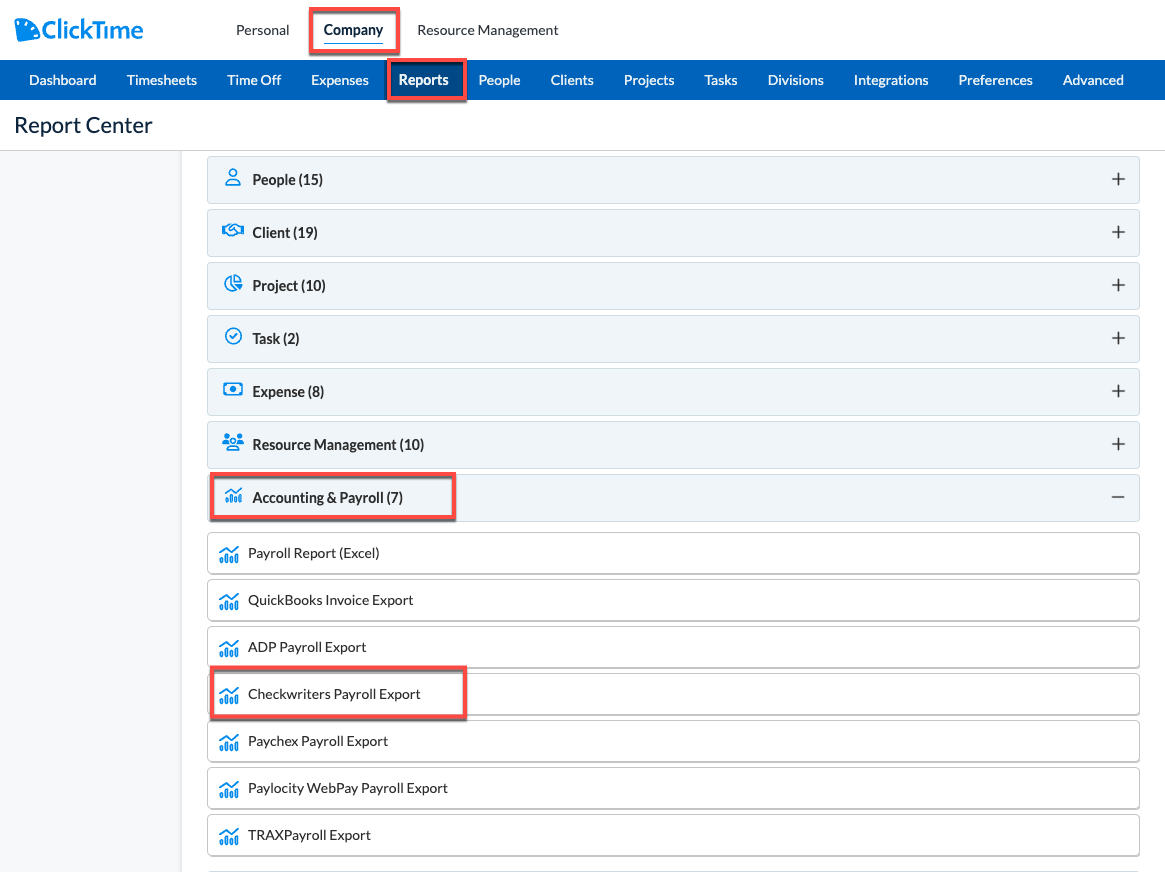Expand the Task (2) section plus

tap(1117, 338)
